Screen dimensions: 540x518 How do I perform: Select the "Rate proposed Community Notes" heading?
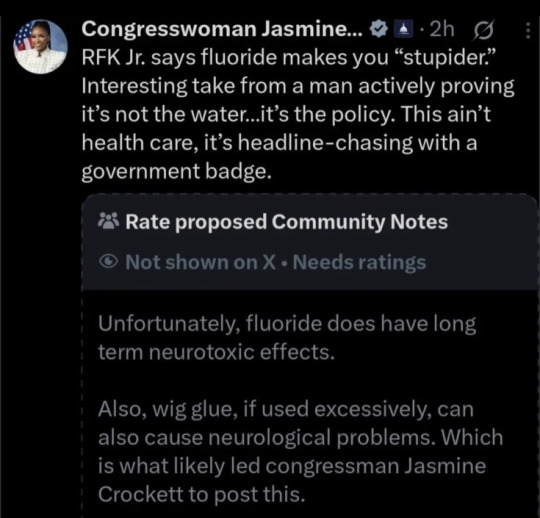pyautogui.click(x=287, y=222)
